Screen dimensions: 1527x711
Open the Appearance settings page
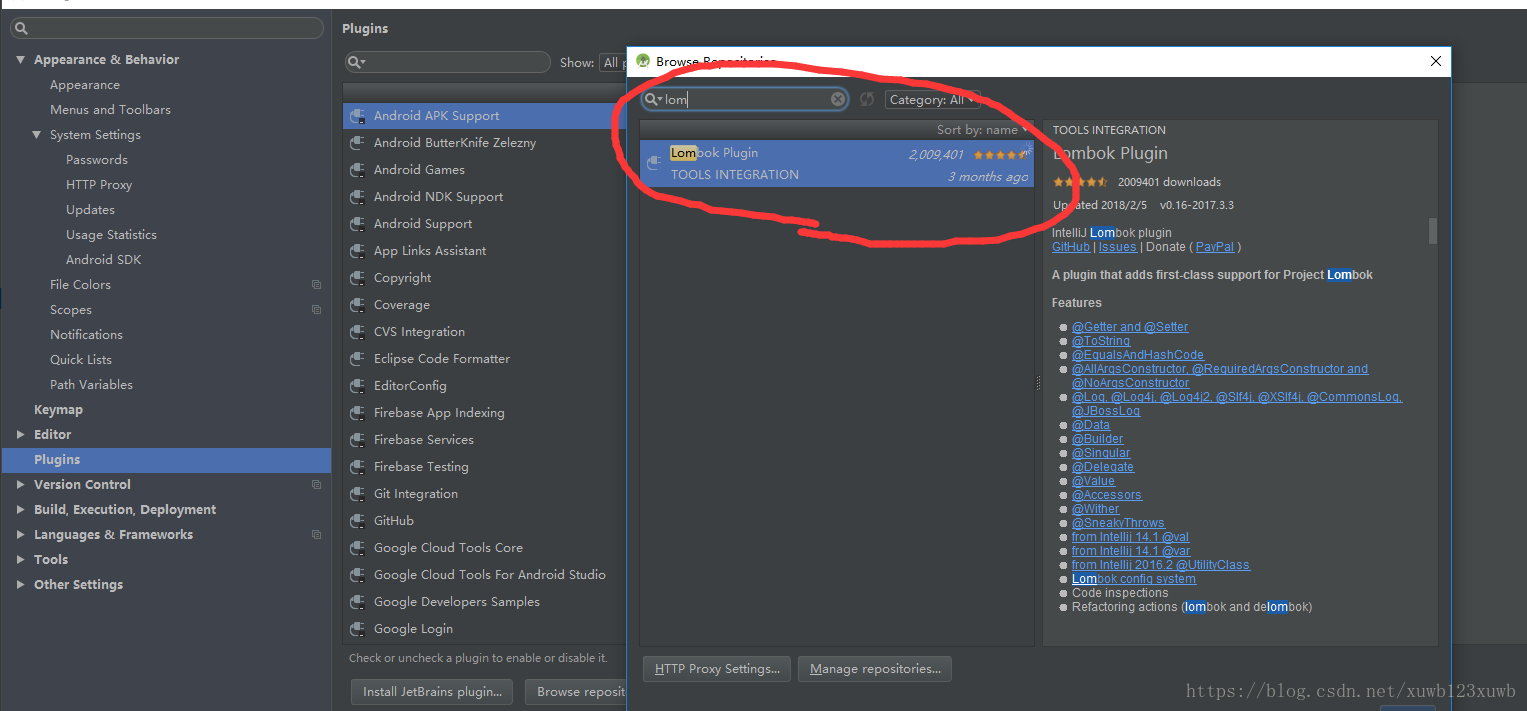coord(85,85)
